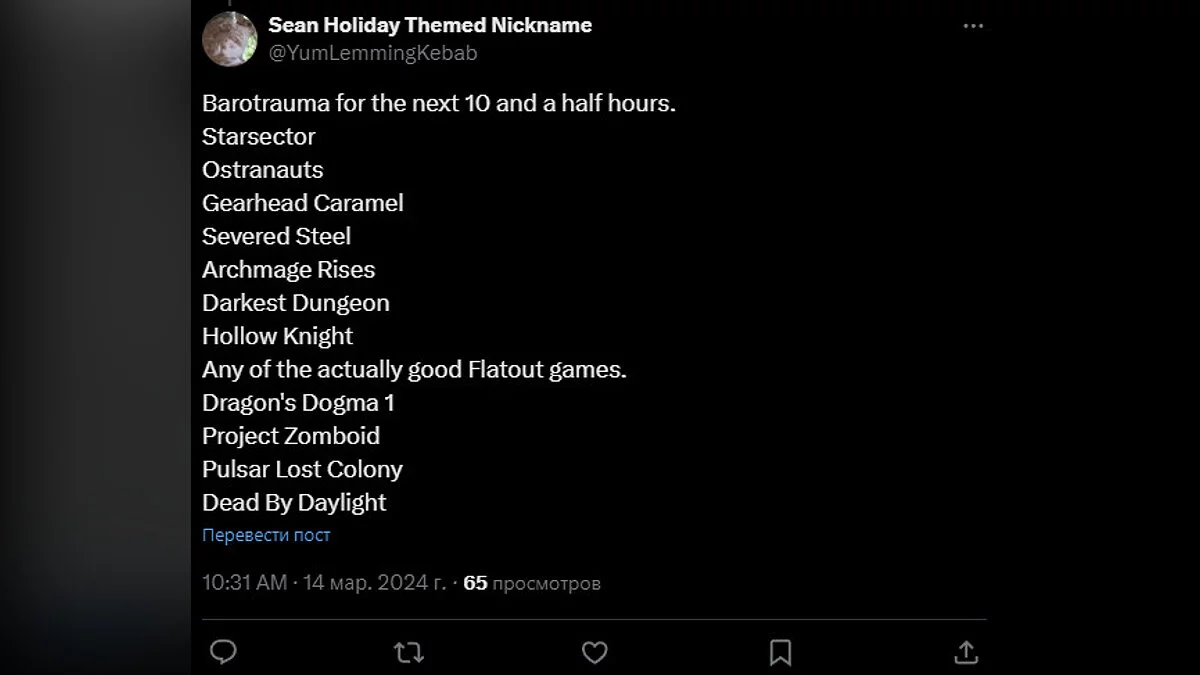1200x675 pixels.
Task: Click the "Dragon's Dogma 1" text line
Action: 299,403
